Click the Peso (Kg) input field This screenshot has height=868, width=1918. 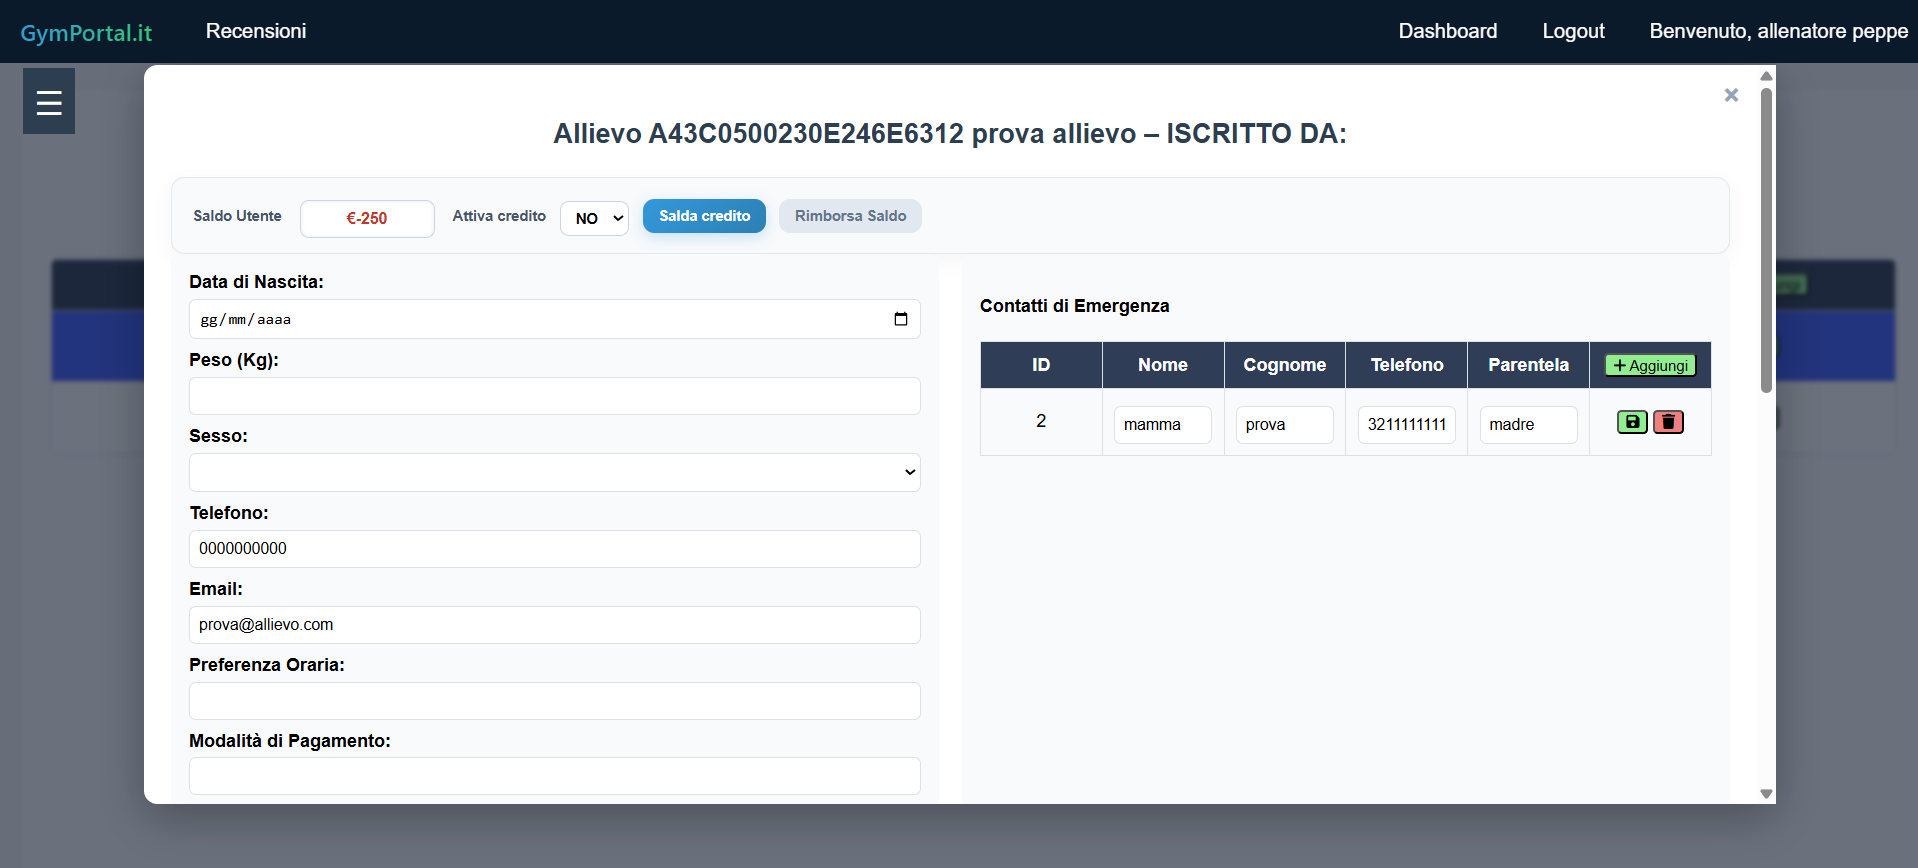[x=554, y=396]
